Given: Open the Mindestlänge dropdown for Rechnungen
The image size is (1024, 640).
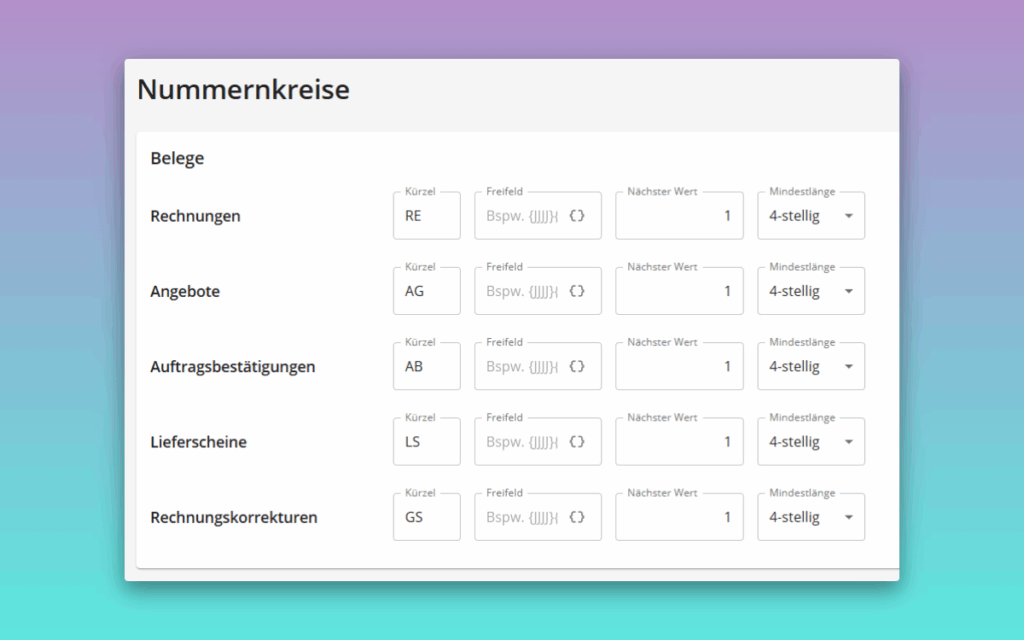Looking at the screenshot, I should (810, 216).
